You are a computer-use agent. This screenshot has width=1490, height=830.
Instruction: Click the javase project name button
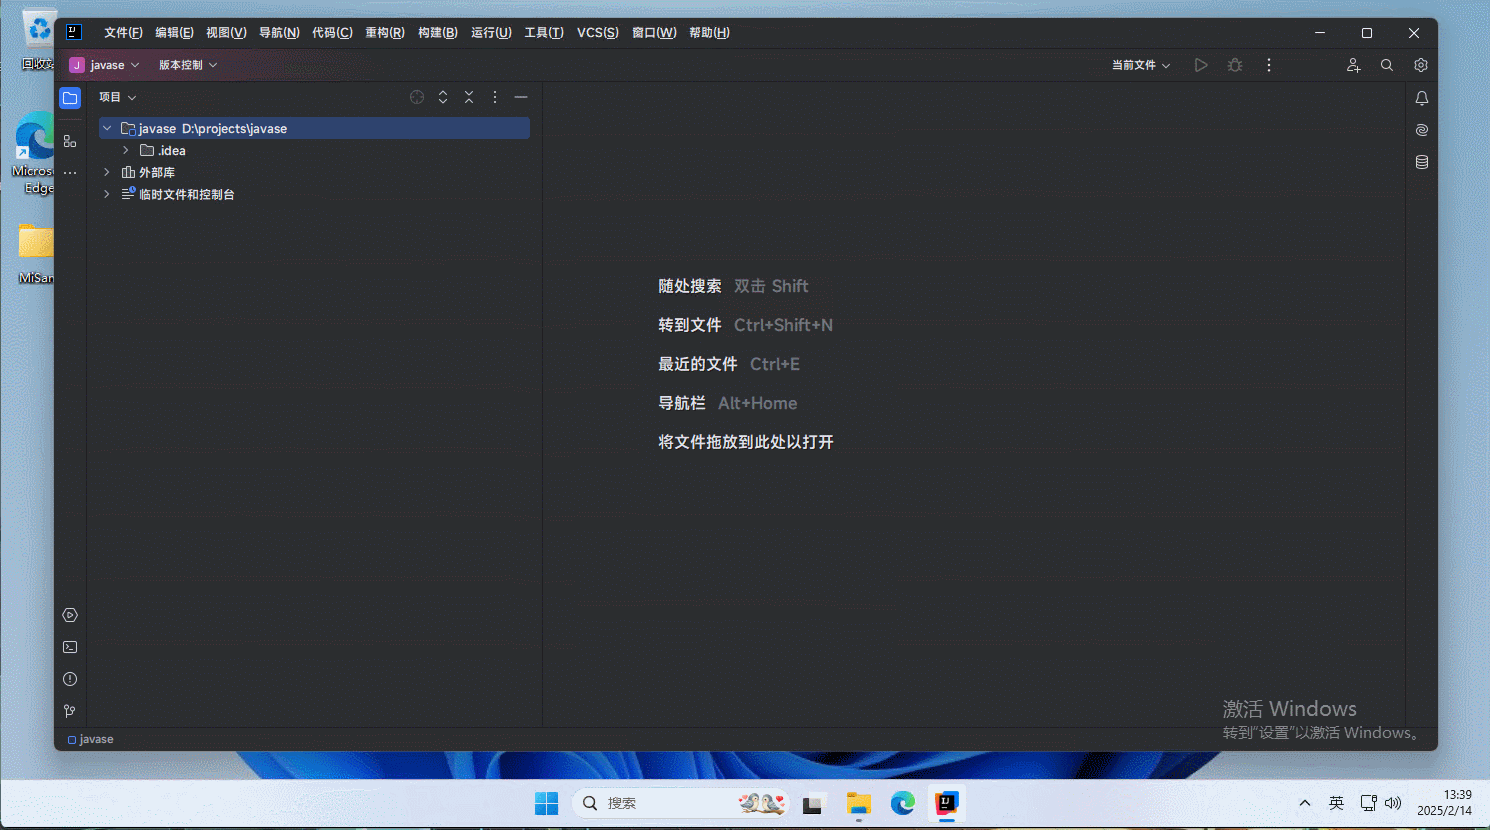tap(106, 65)
